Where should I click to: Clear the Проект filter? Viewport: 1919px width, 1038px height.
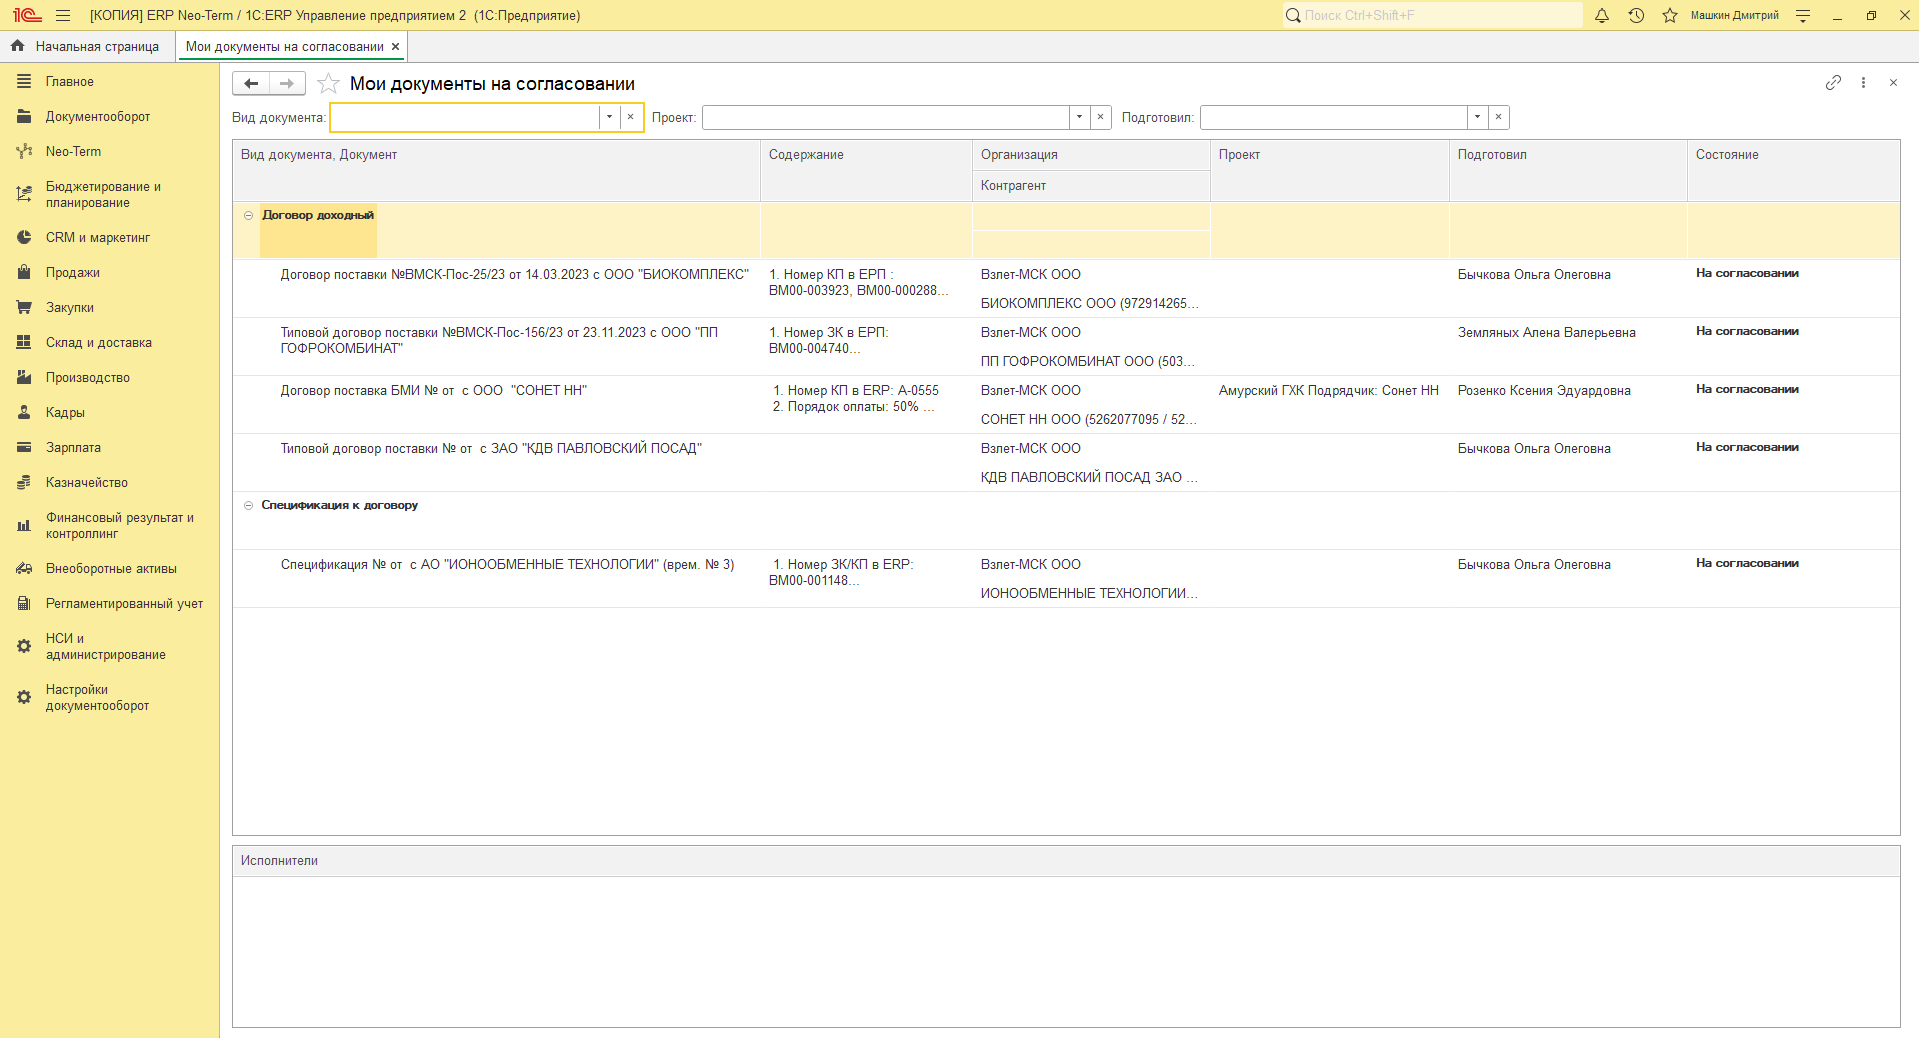1101,117
